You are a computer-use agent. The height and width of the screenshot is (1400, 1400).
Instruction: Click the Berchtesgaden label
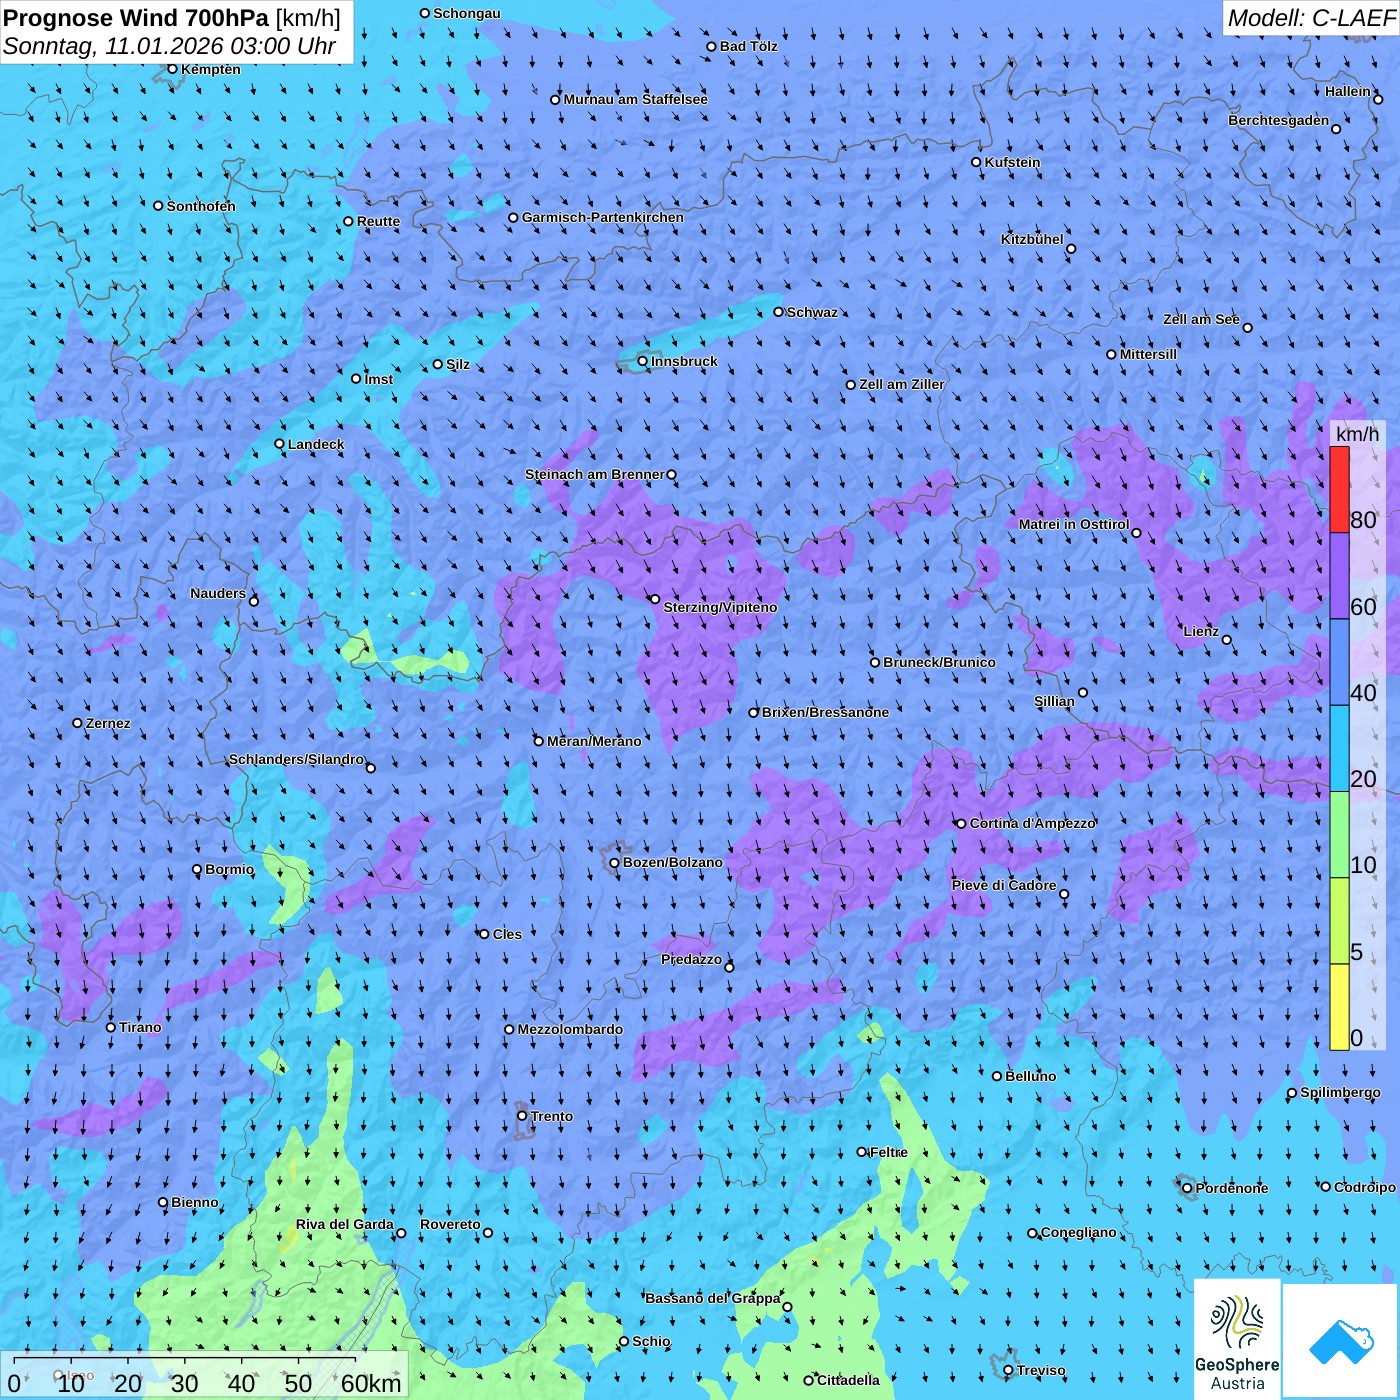(1279, 120)
